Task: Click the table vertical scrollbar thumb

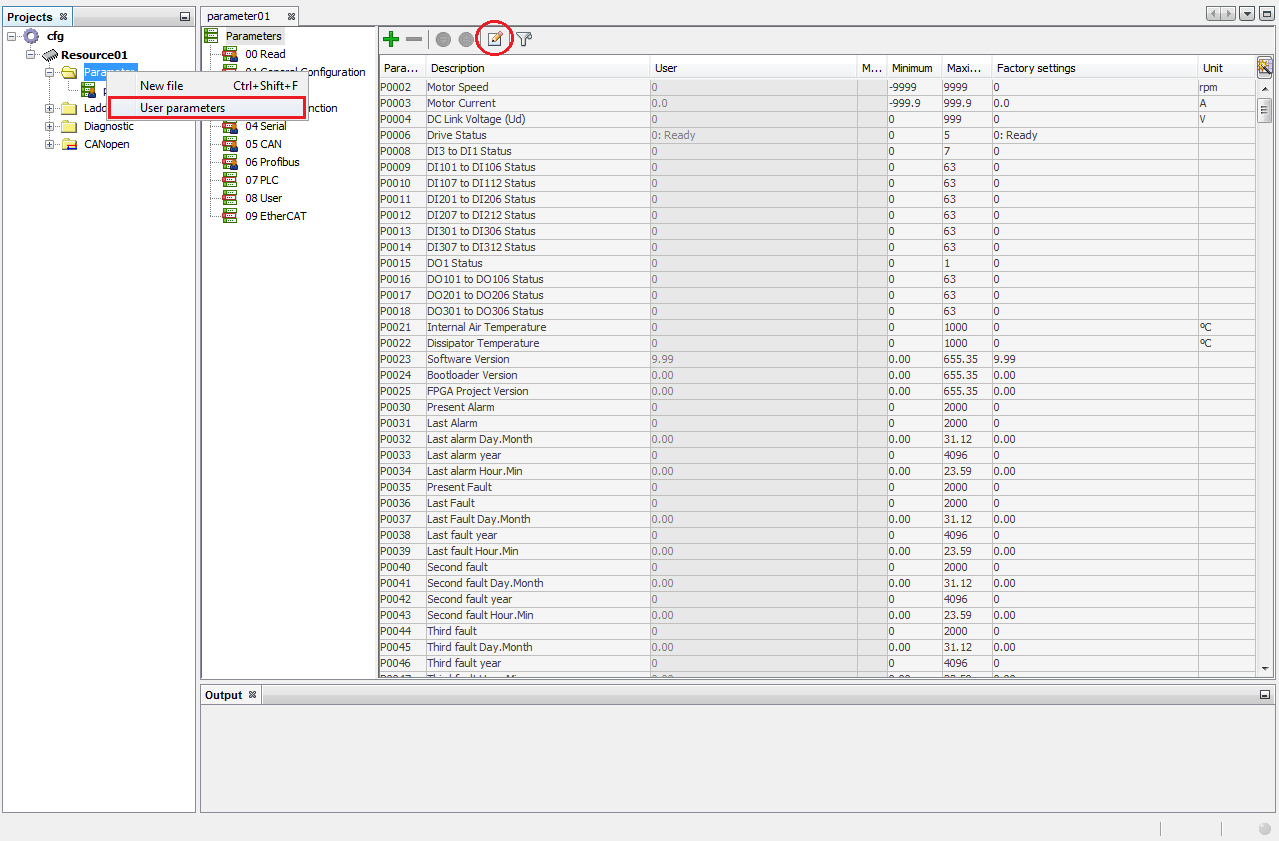Action: click(1265, 110)
